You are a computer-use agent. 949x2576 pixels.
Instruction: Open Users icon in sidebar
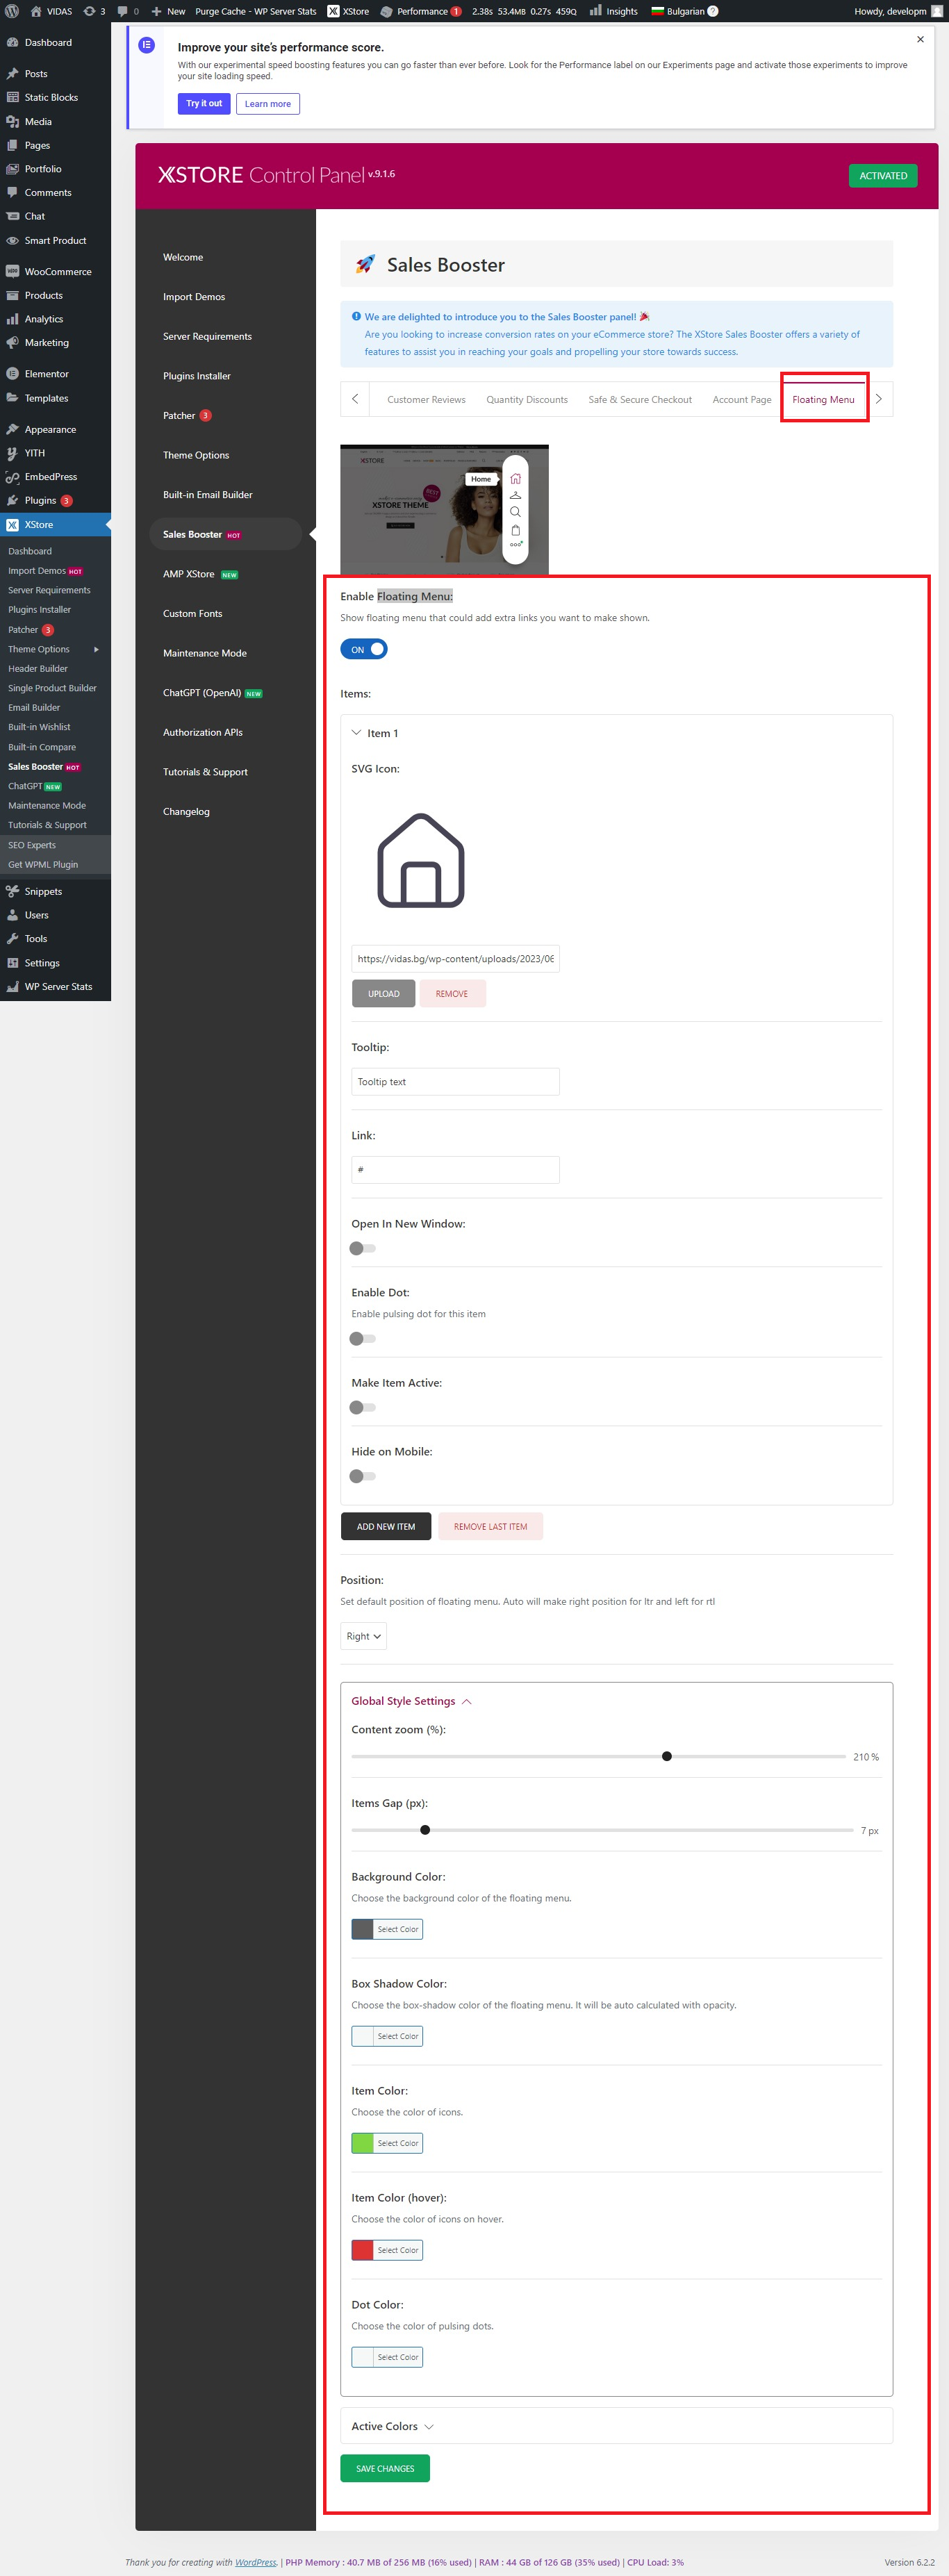click(x=12, y=915)
